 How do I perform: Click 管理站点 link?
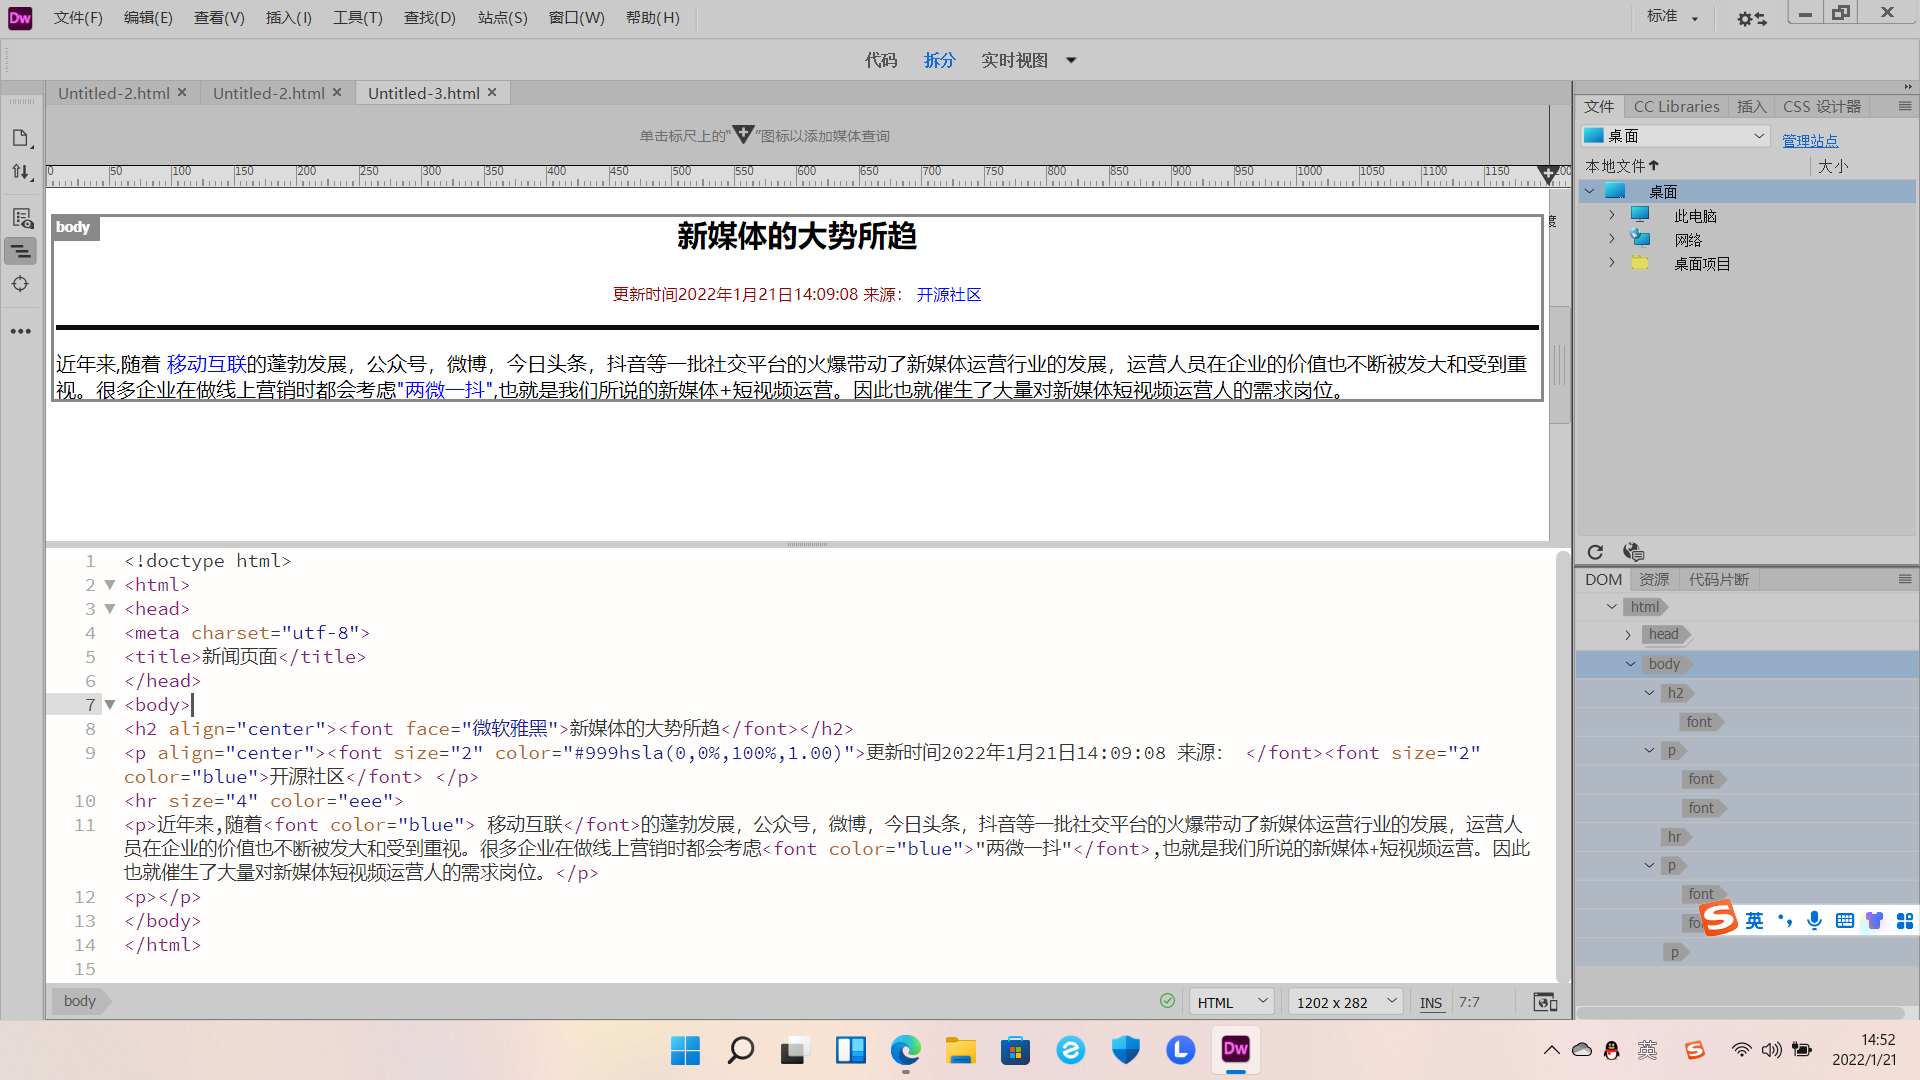point(1810,140)
